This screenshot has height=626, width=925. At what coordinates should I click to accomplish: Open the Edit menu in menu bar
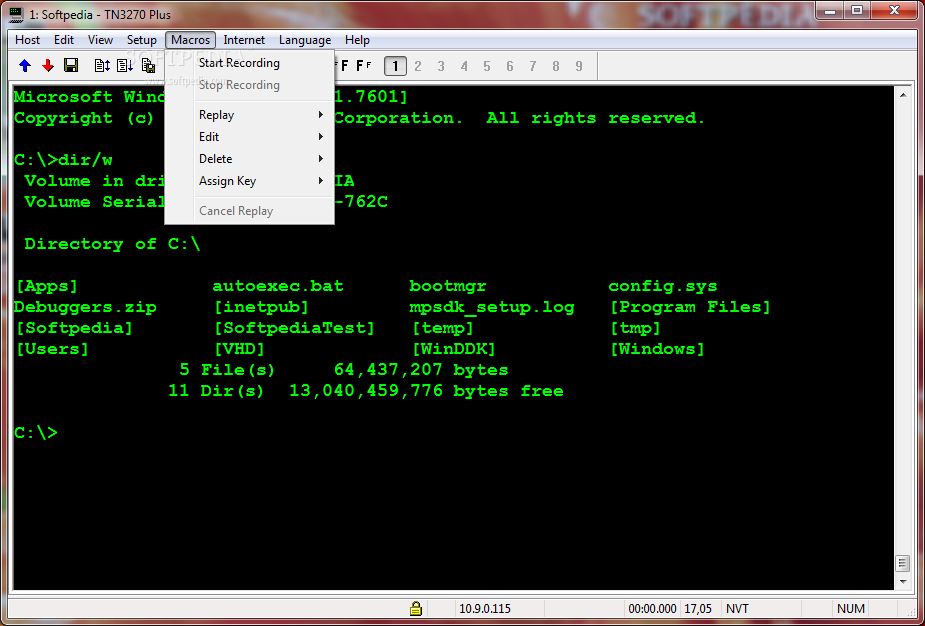(64, 40)
